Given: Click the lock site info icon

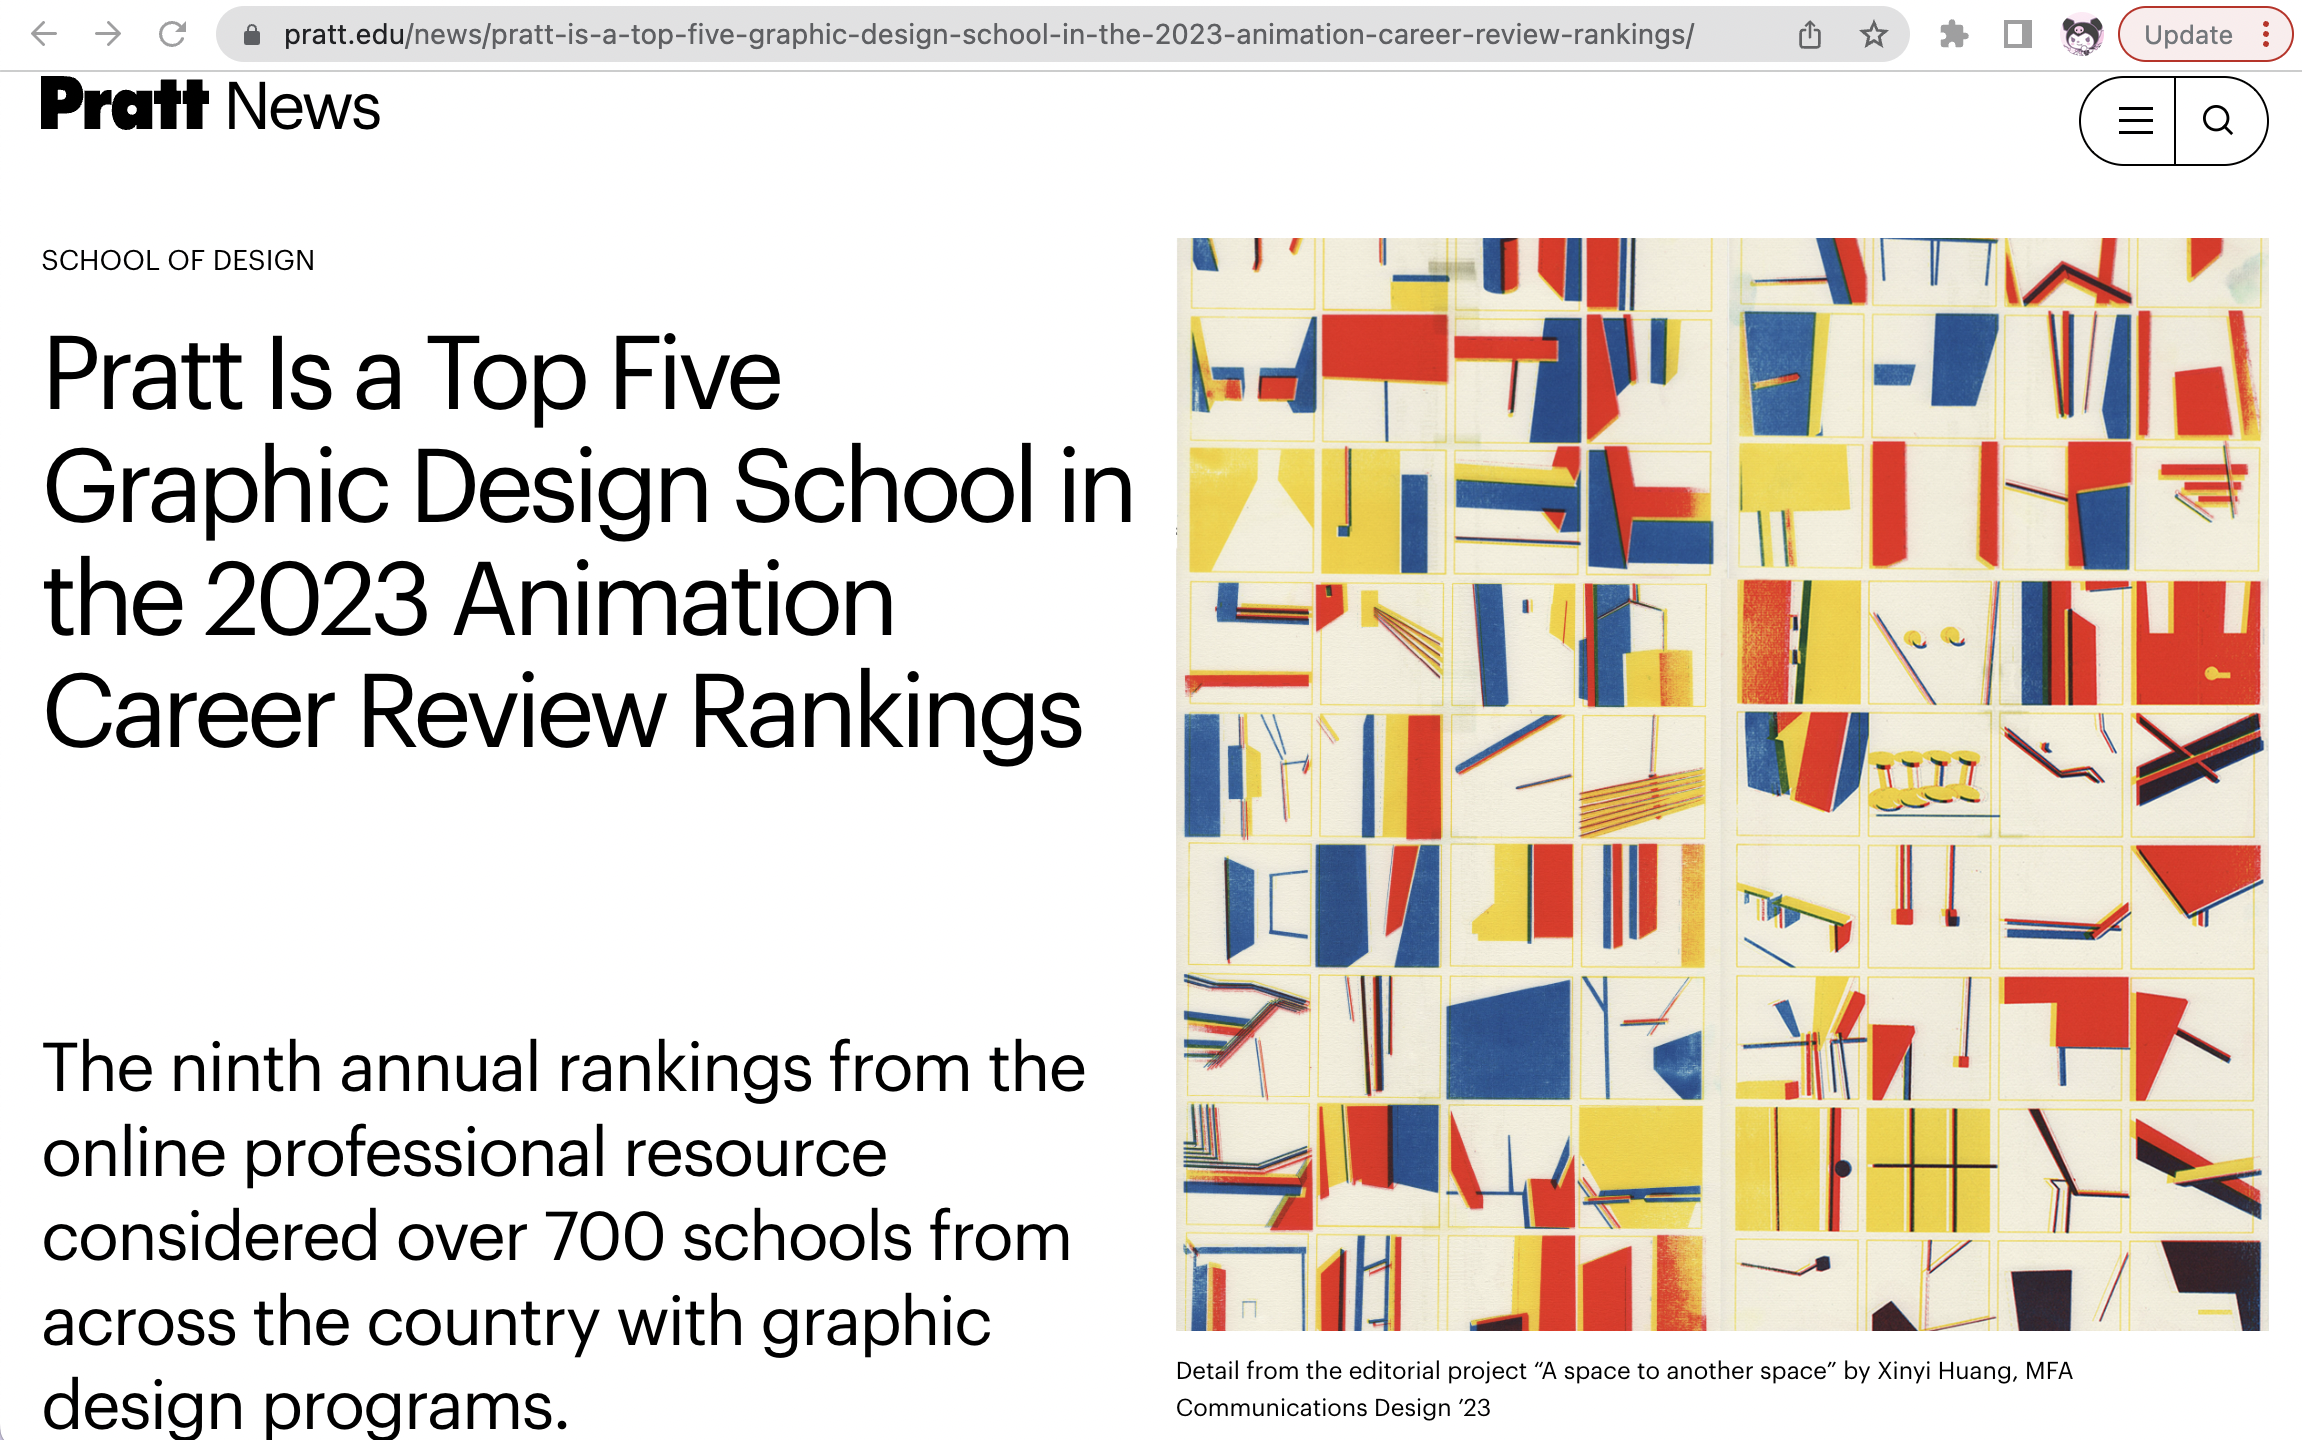Looking at the screenshot, I should (252, 36).
